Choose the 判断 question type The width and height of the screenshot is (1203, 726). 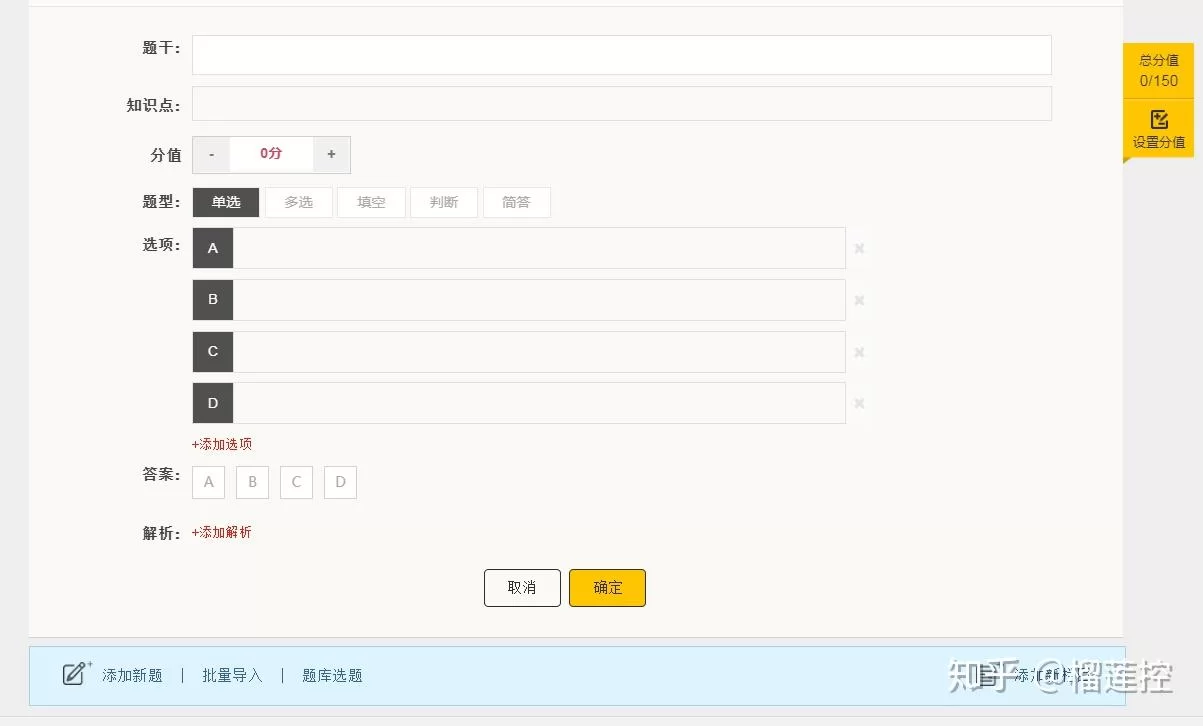pyautogui.click(x=444, y=202)
